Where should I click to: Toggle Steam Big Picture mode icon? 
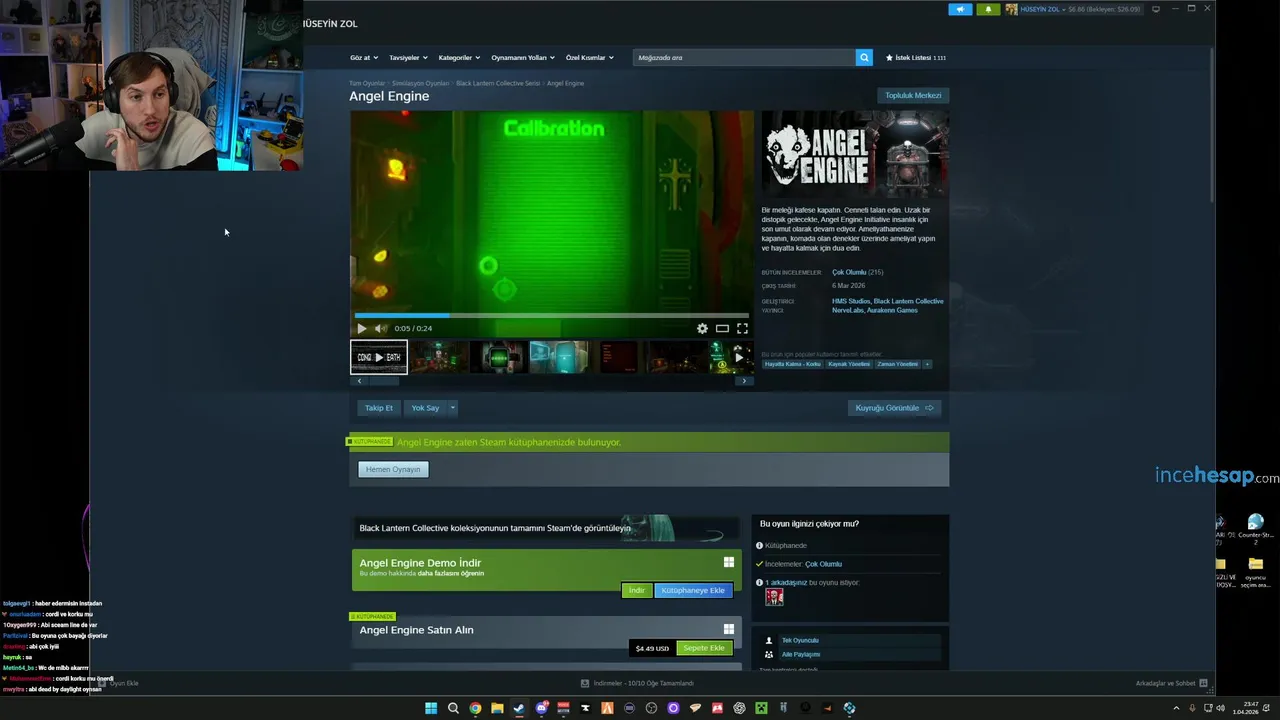pos(1156,9)
